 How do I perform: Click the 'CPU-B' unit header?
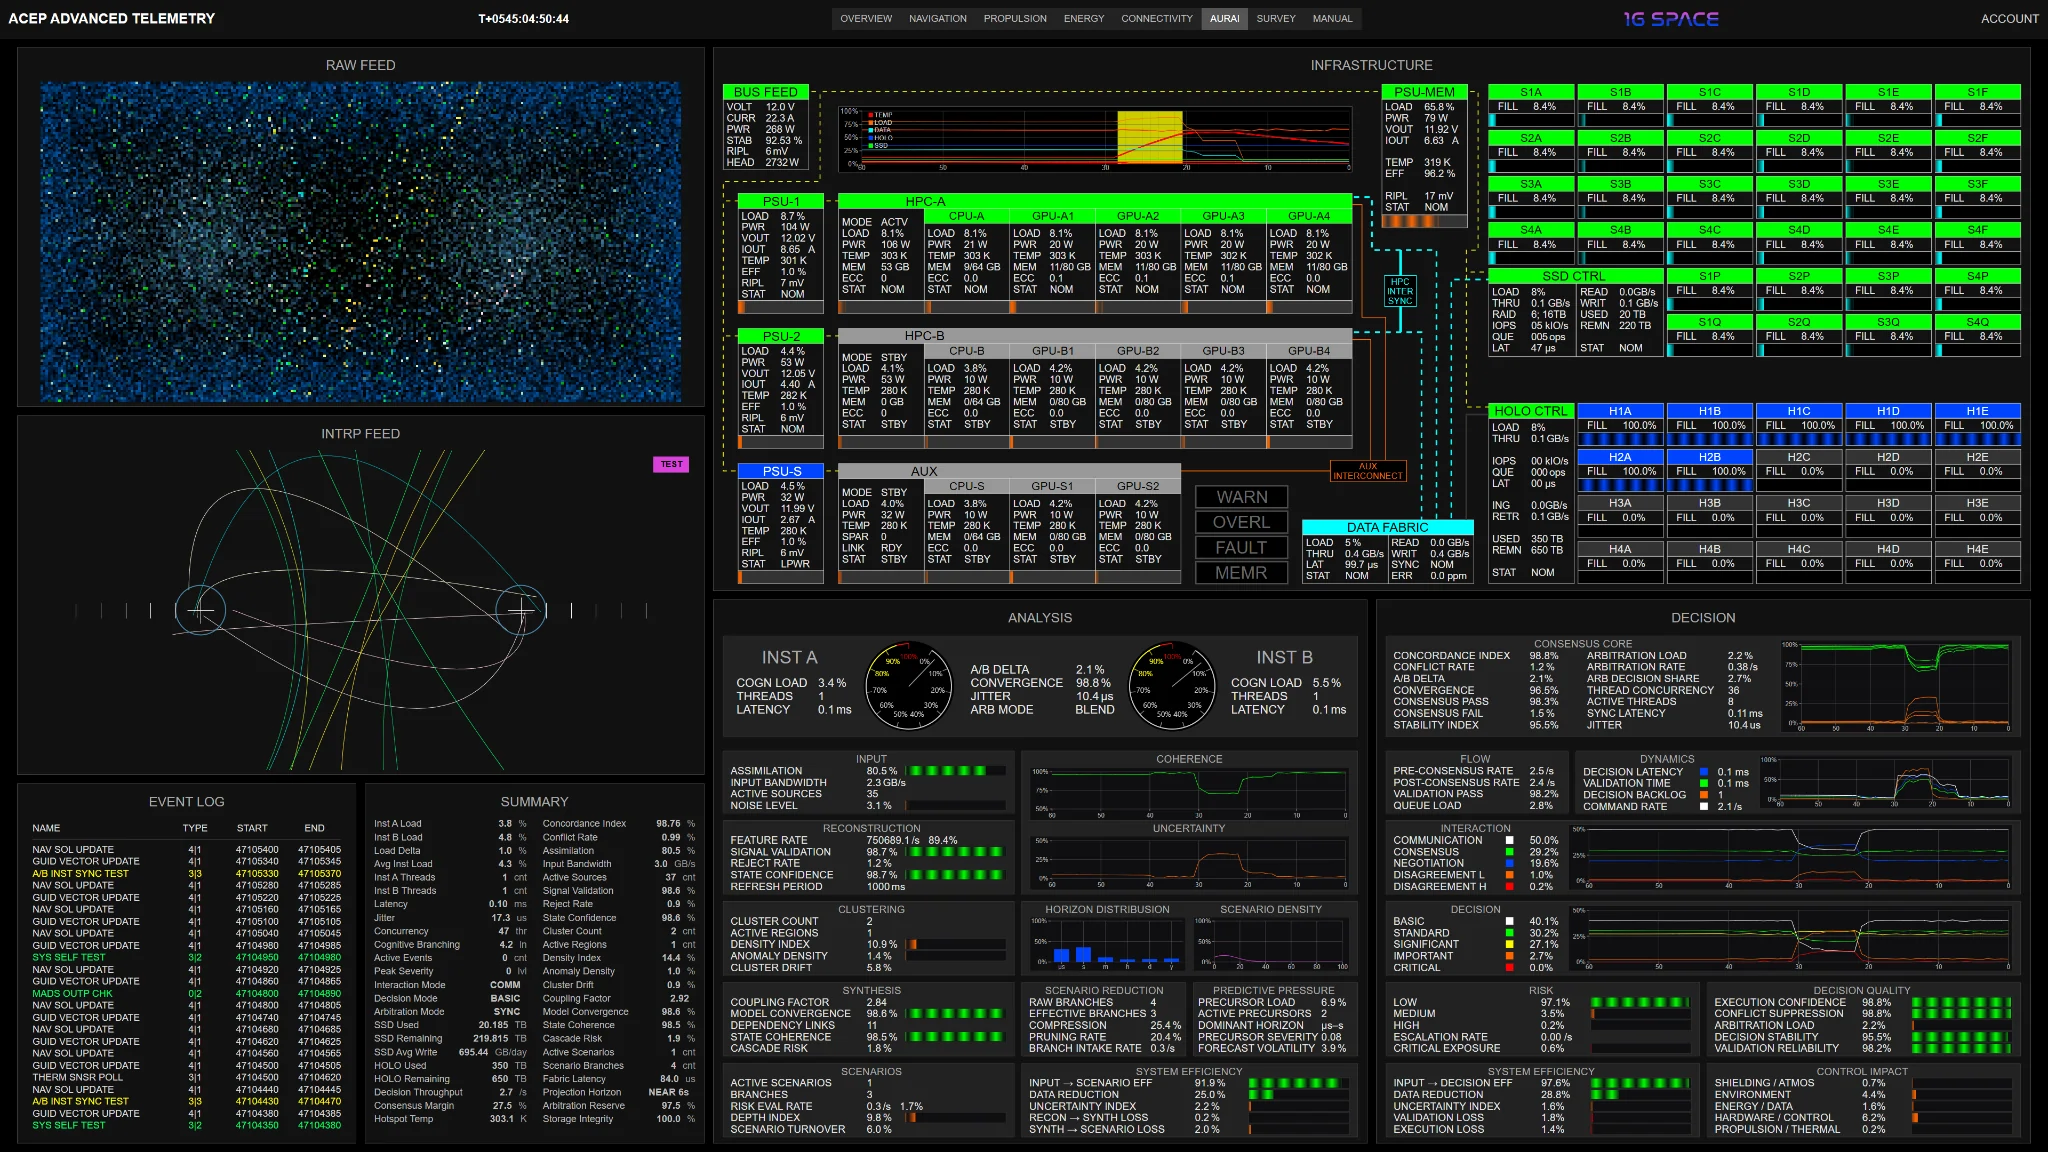[966, 351]
